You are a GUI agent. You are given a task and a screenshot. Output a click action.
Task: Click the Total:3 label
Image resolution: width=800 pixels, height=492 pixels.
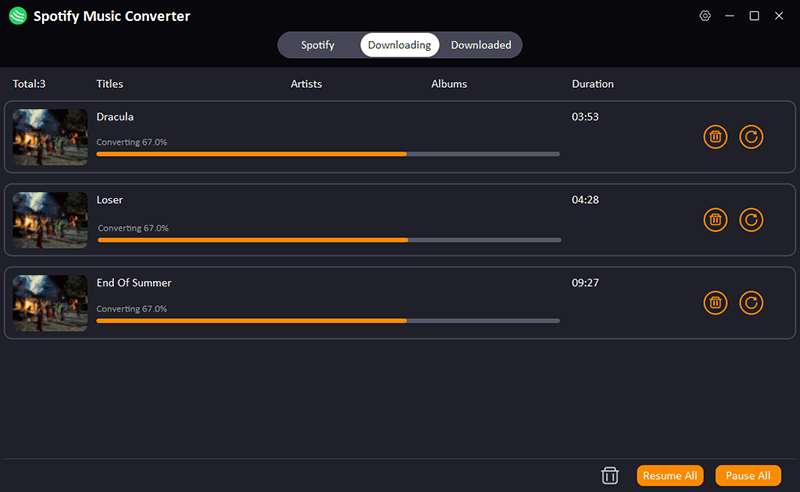coord(29,84)
